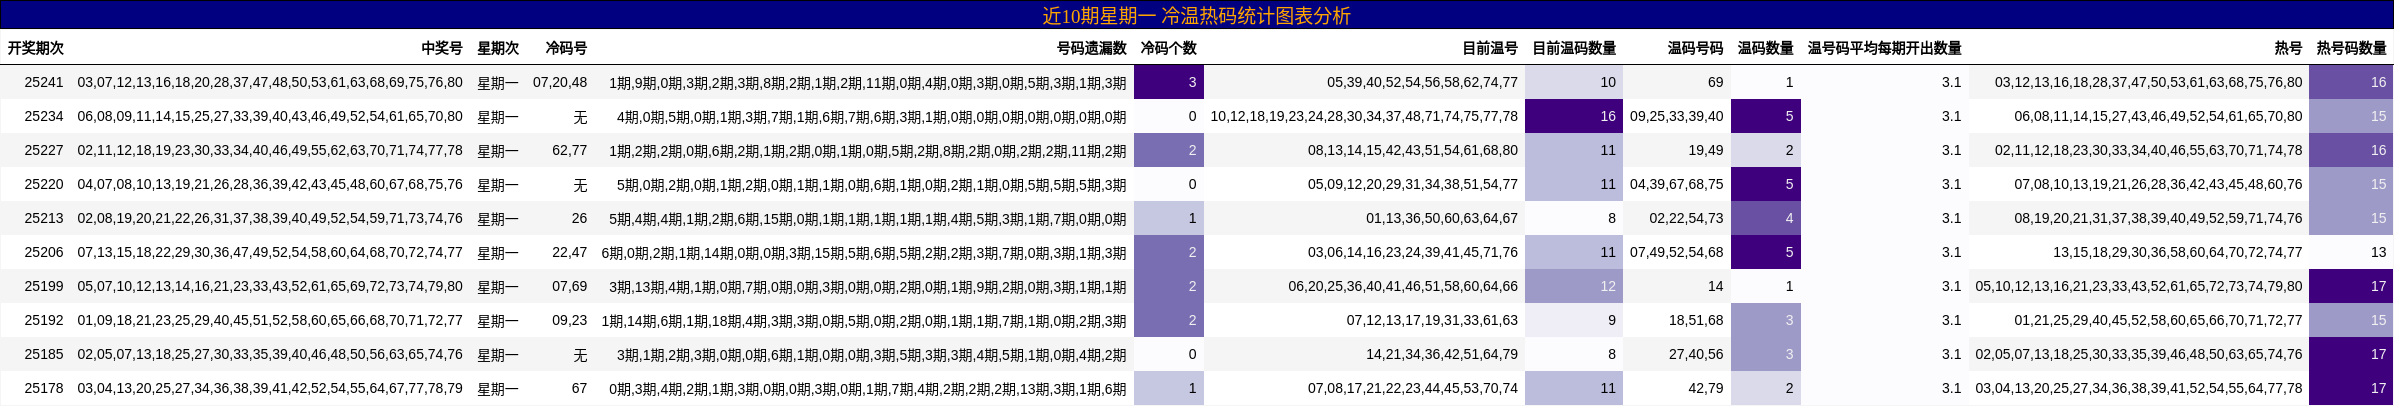Select the 开奖期次 column header
The image size is (2394, 406).
(36, 48)
